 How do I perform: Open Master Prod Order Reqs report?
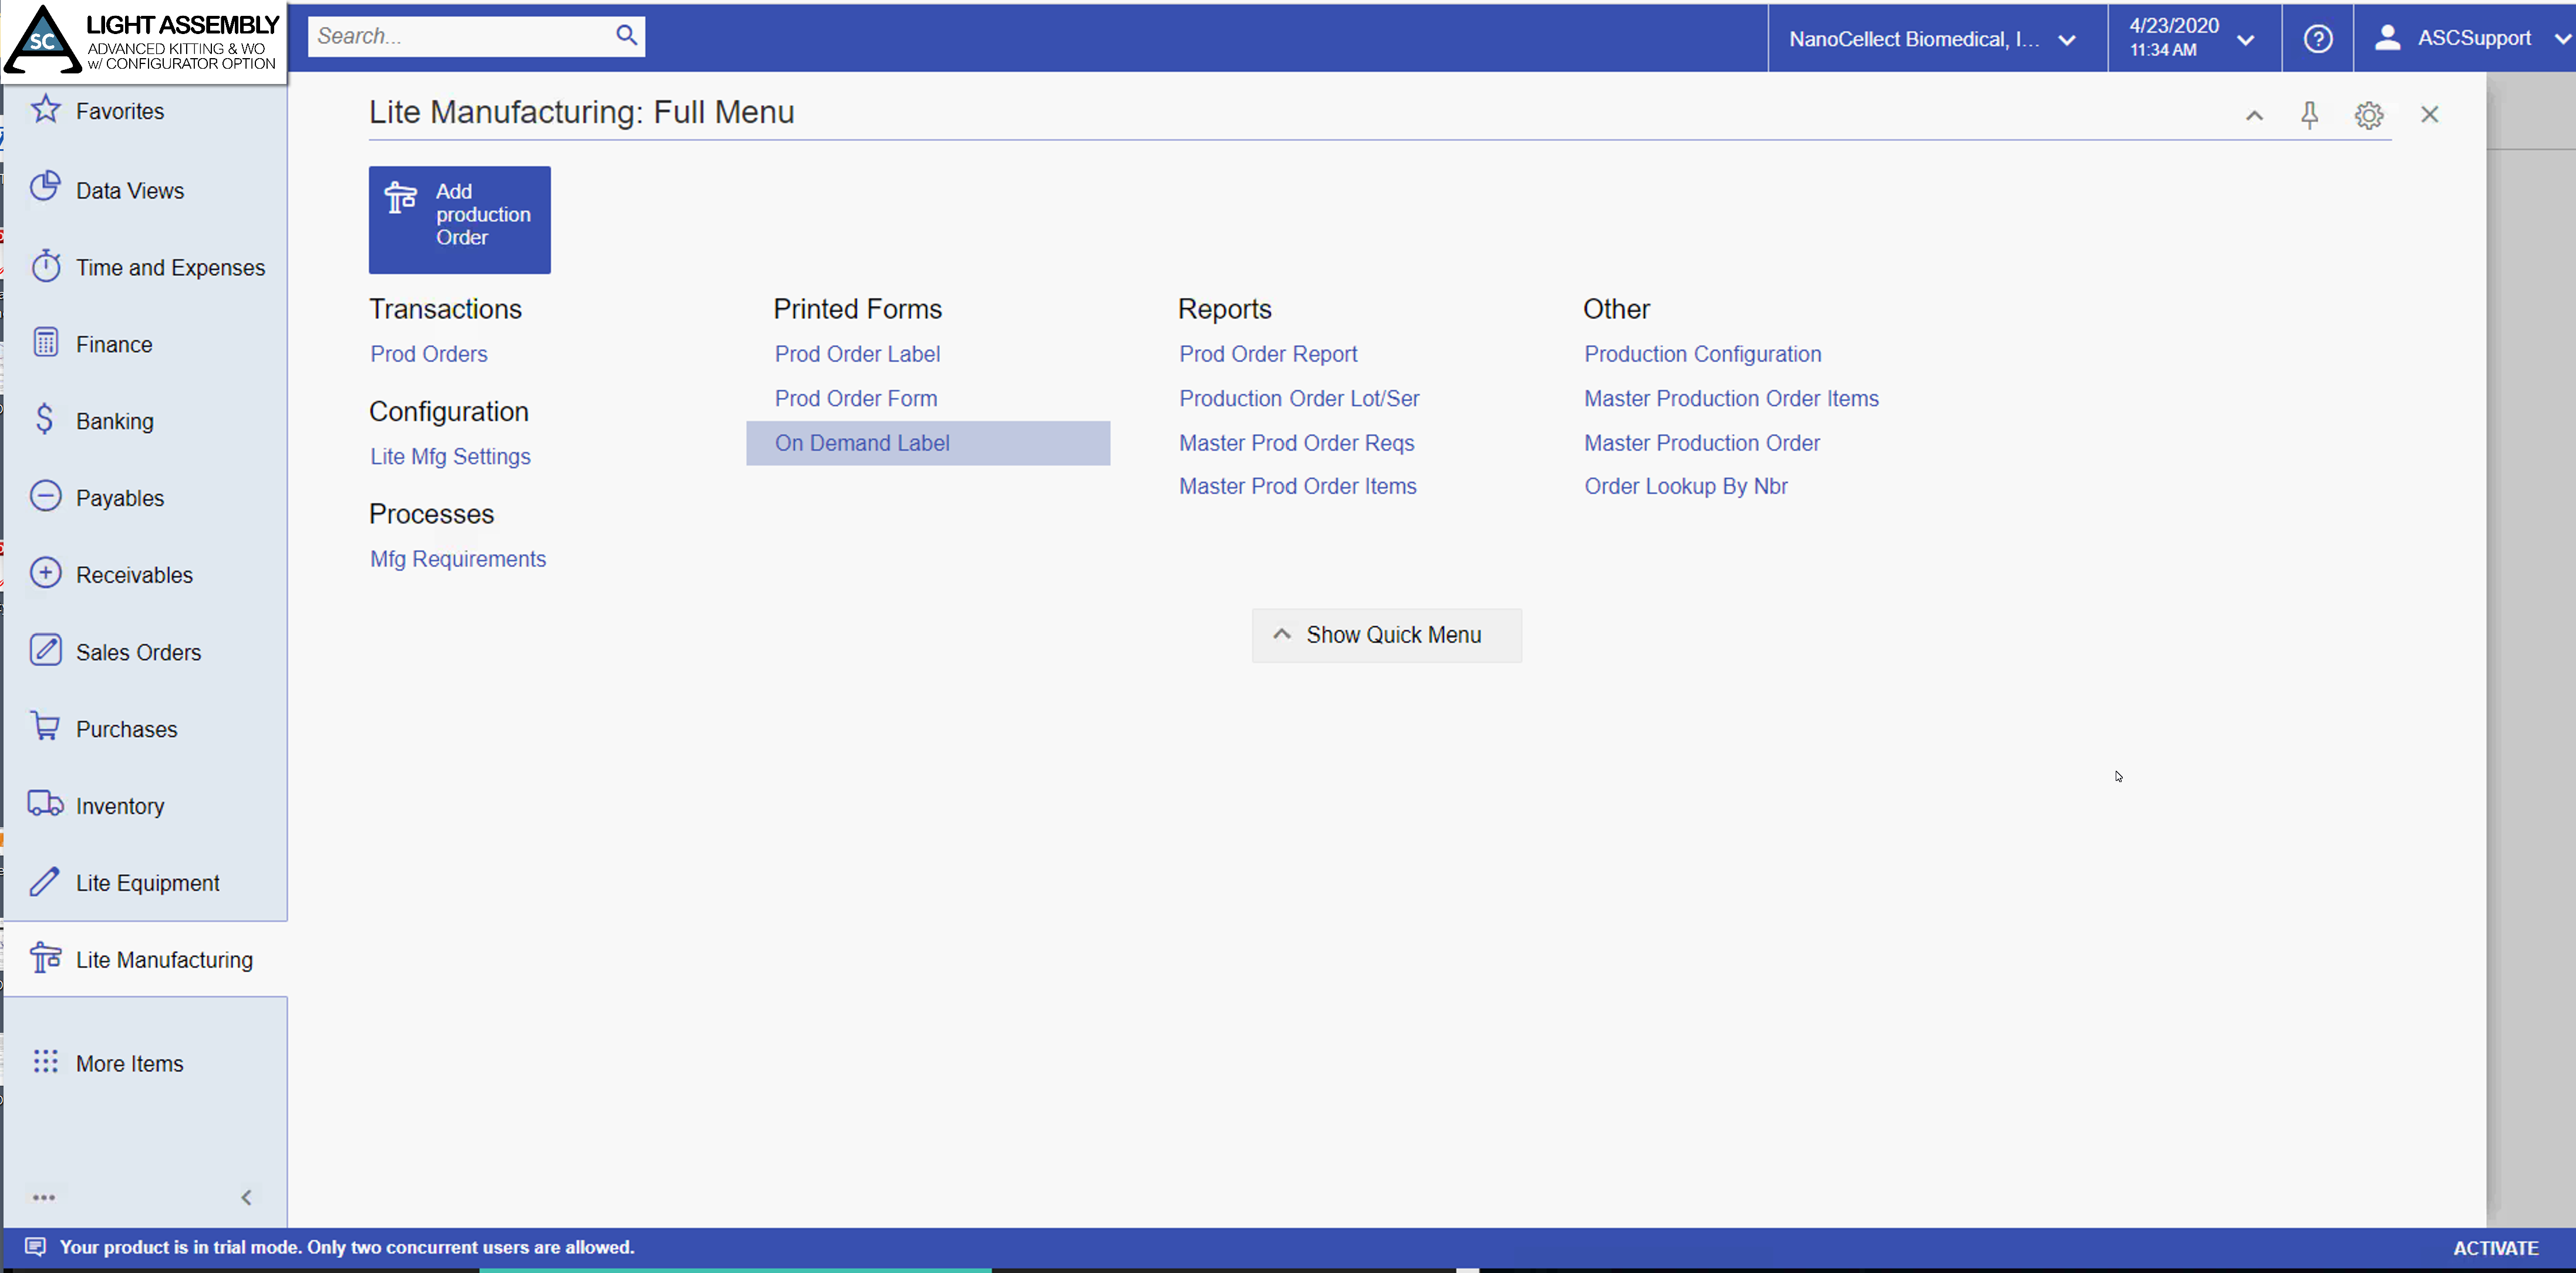1296,443
